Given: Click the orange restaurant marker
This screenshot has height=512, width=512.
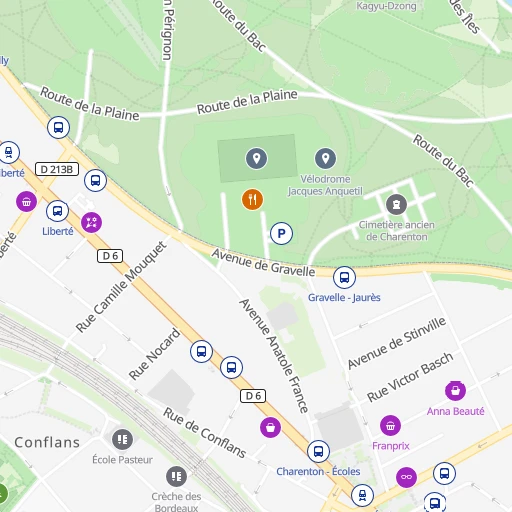Looking at the screenshot, I should click(252, 200).
